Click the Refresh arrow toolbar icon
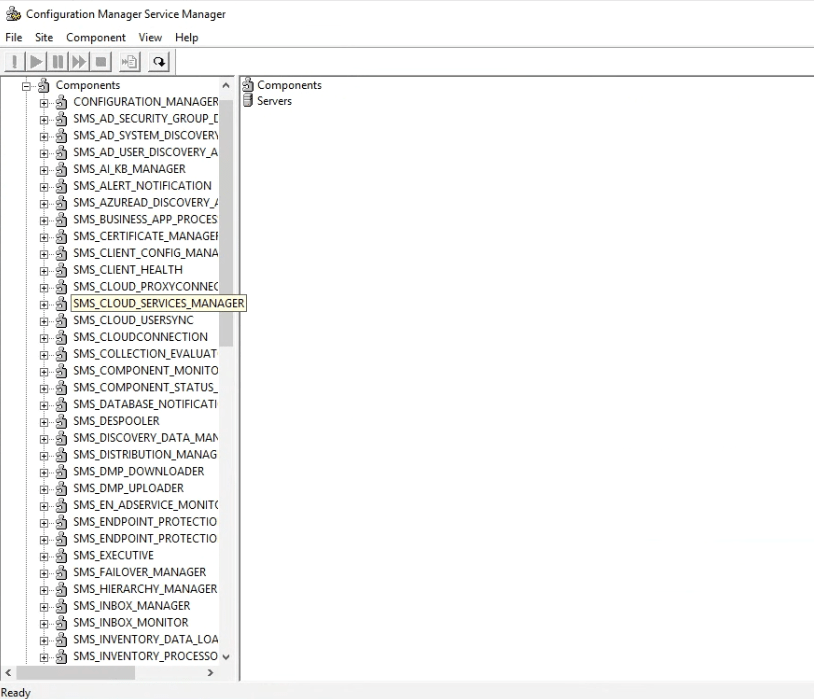This screenshot has width=814, height=699. coord(159,62)
